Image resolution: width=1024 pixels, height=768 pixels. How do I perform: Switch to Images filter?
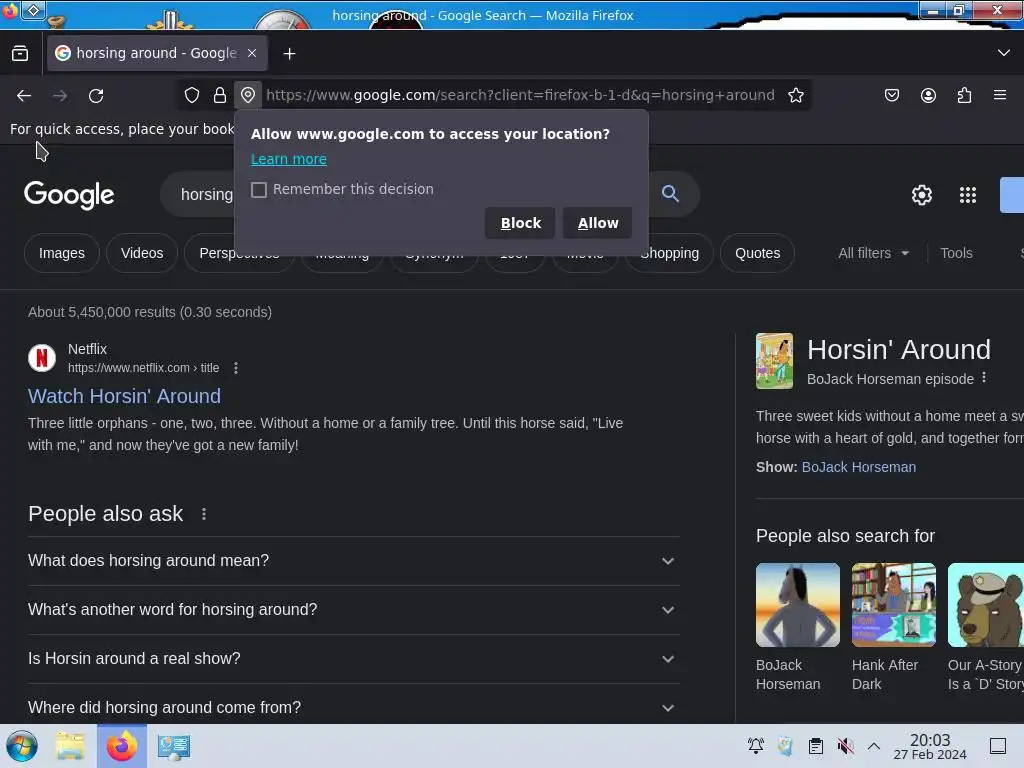(61, 253)
